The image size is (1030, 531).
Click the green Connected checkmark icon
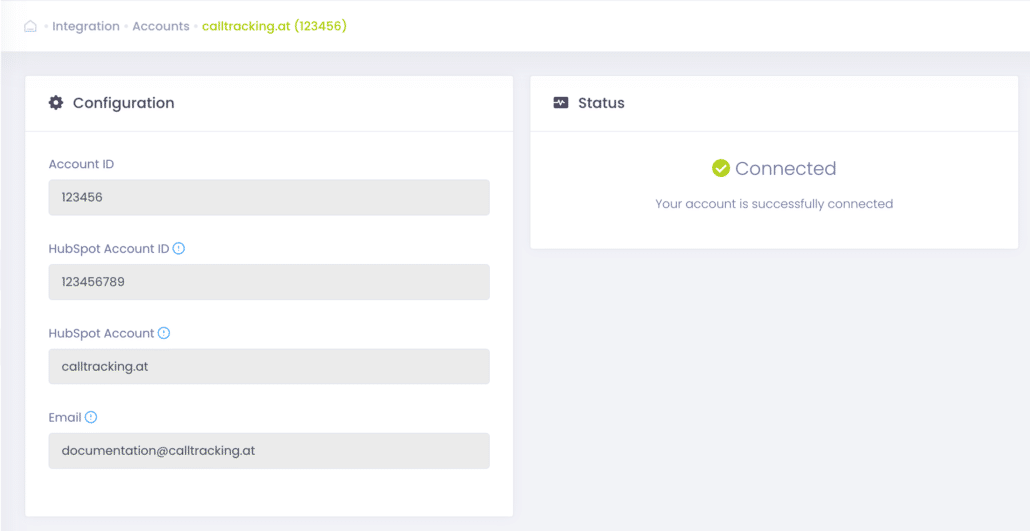tap(720, 169)
